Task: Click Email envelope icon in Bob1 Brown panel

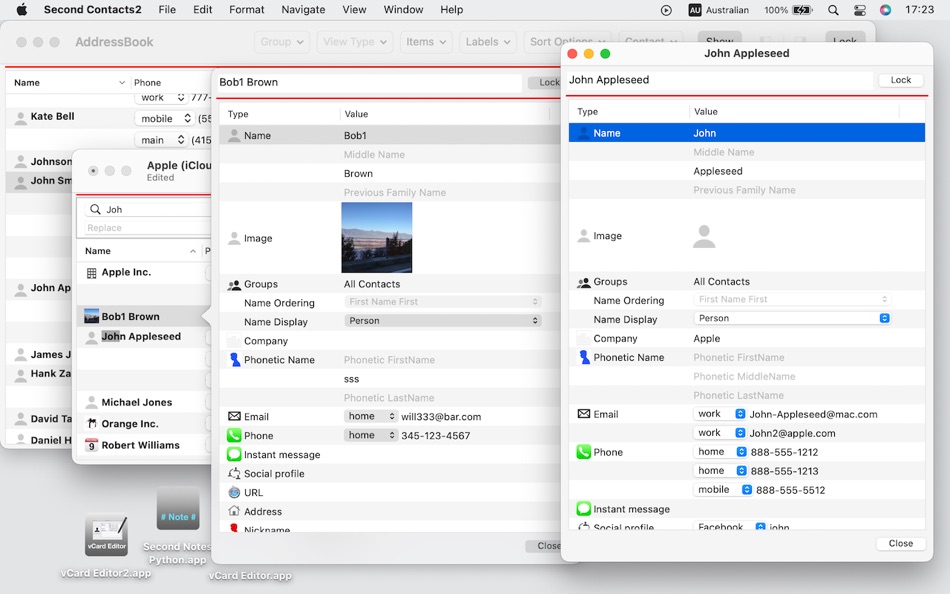Action: tap(234, 416)
